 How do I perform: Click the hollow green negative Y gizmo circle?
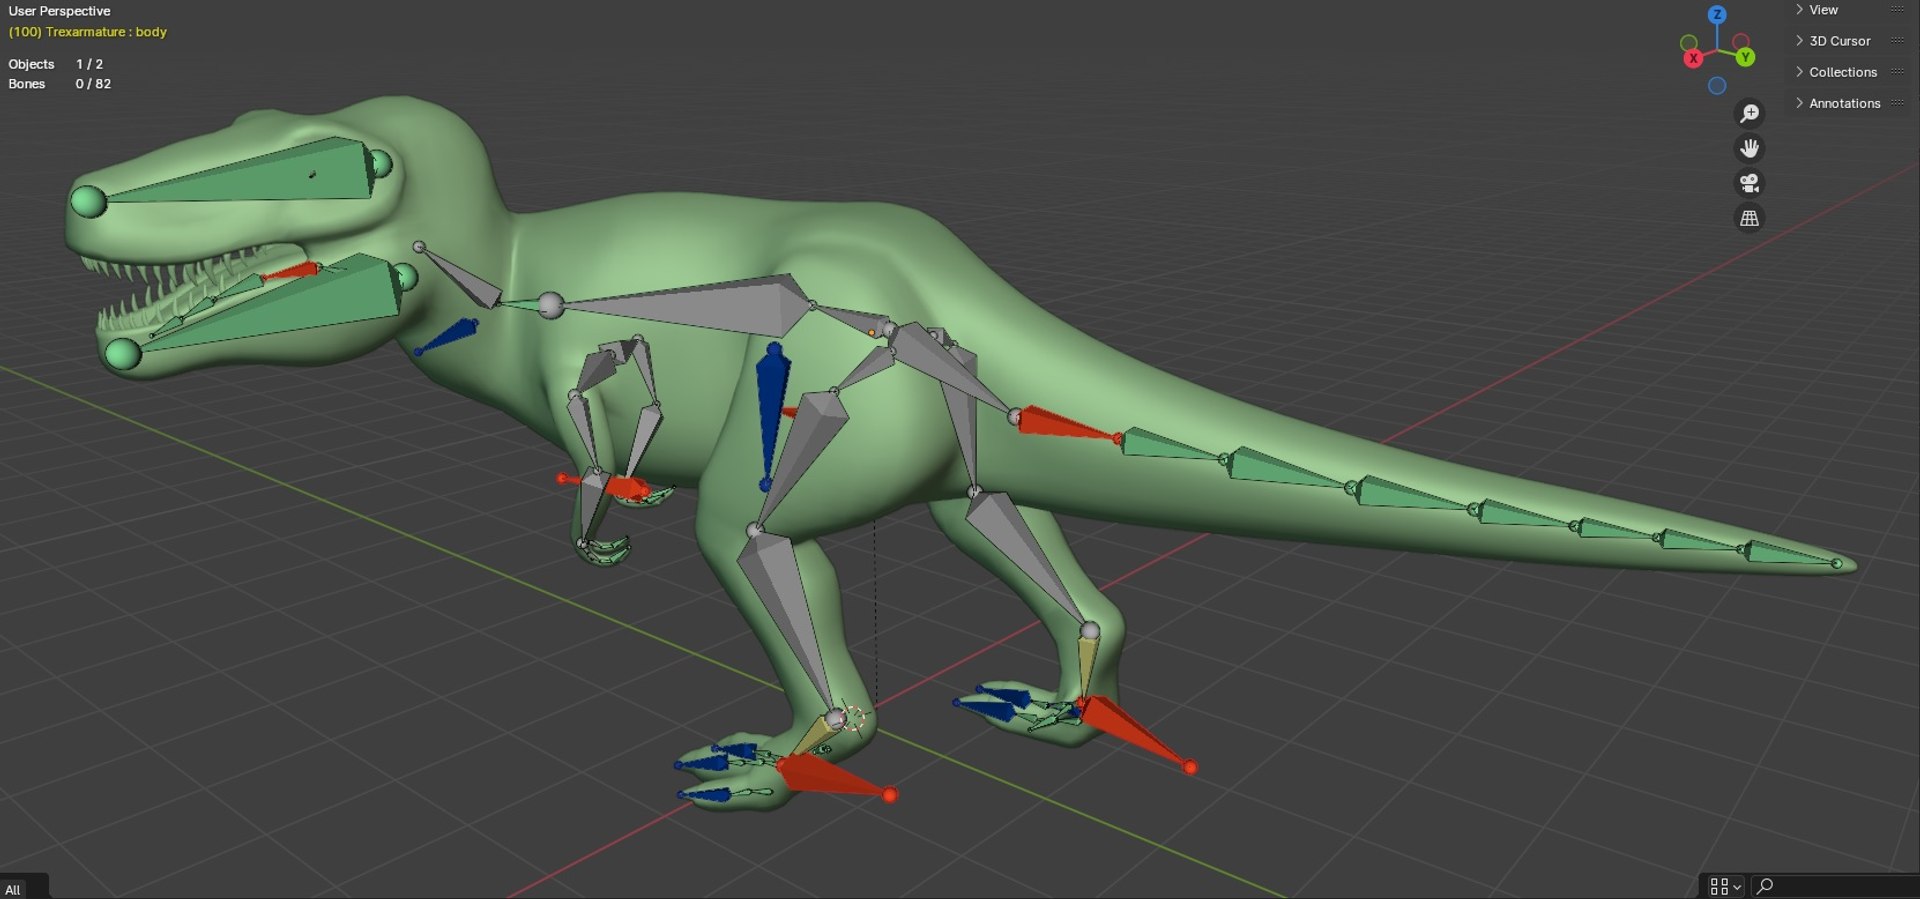tap(1689, 43)
